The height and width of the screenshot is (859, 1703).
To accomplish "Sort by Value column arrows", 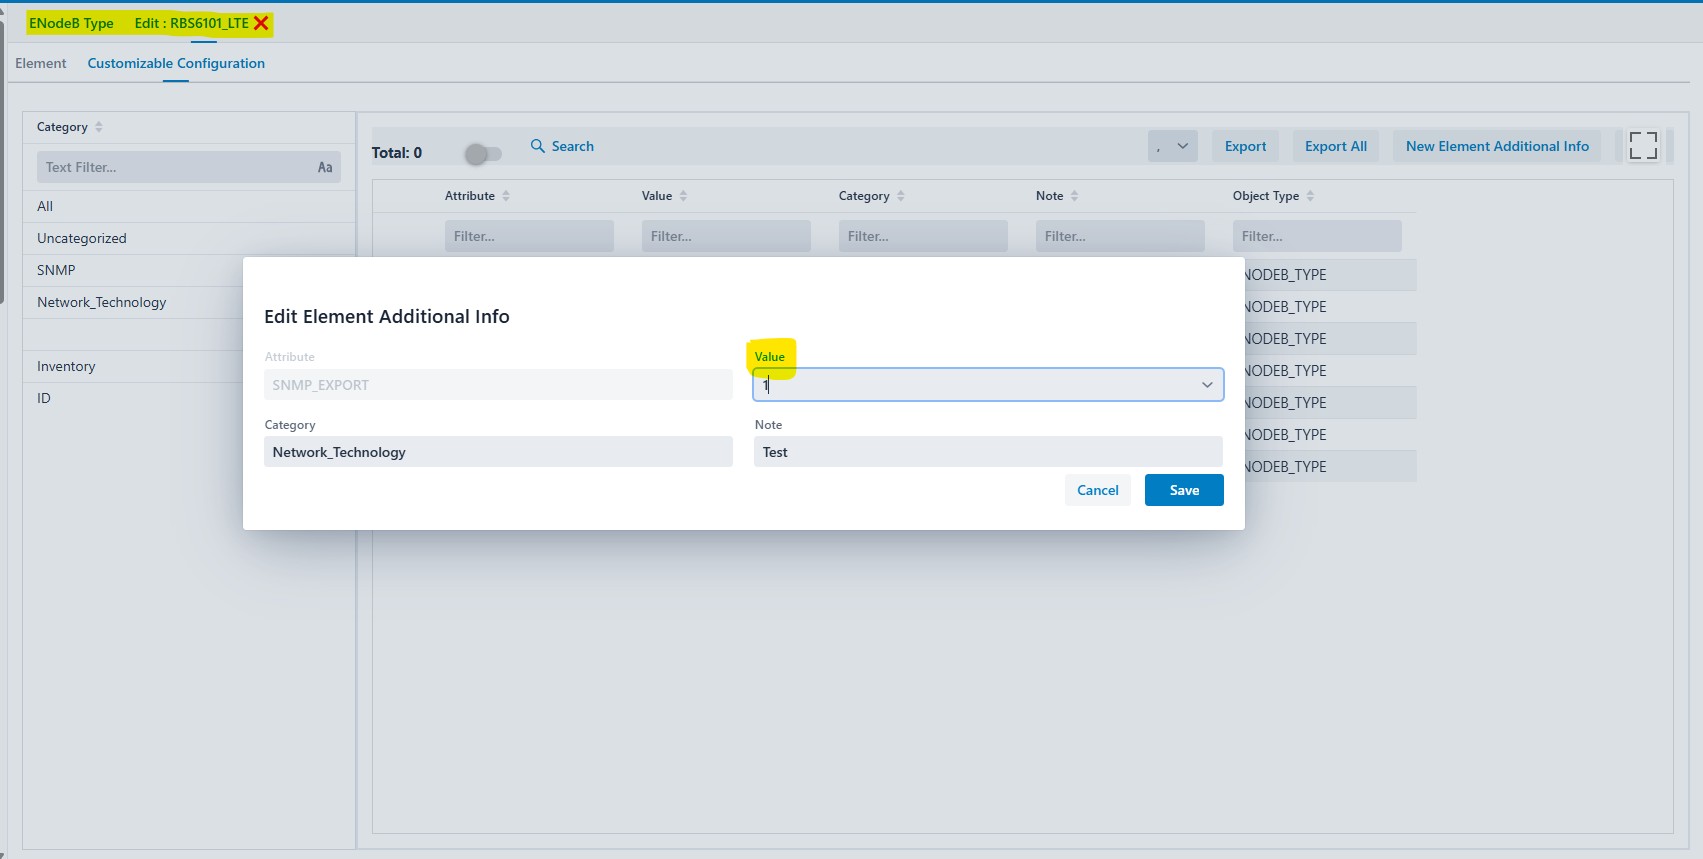I will (683, 196).
